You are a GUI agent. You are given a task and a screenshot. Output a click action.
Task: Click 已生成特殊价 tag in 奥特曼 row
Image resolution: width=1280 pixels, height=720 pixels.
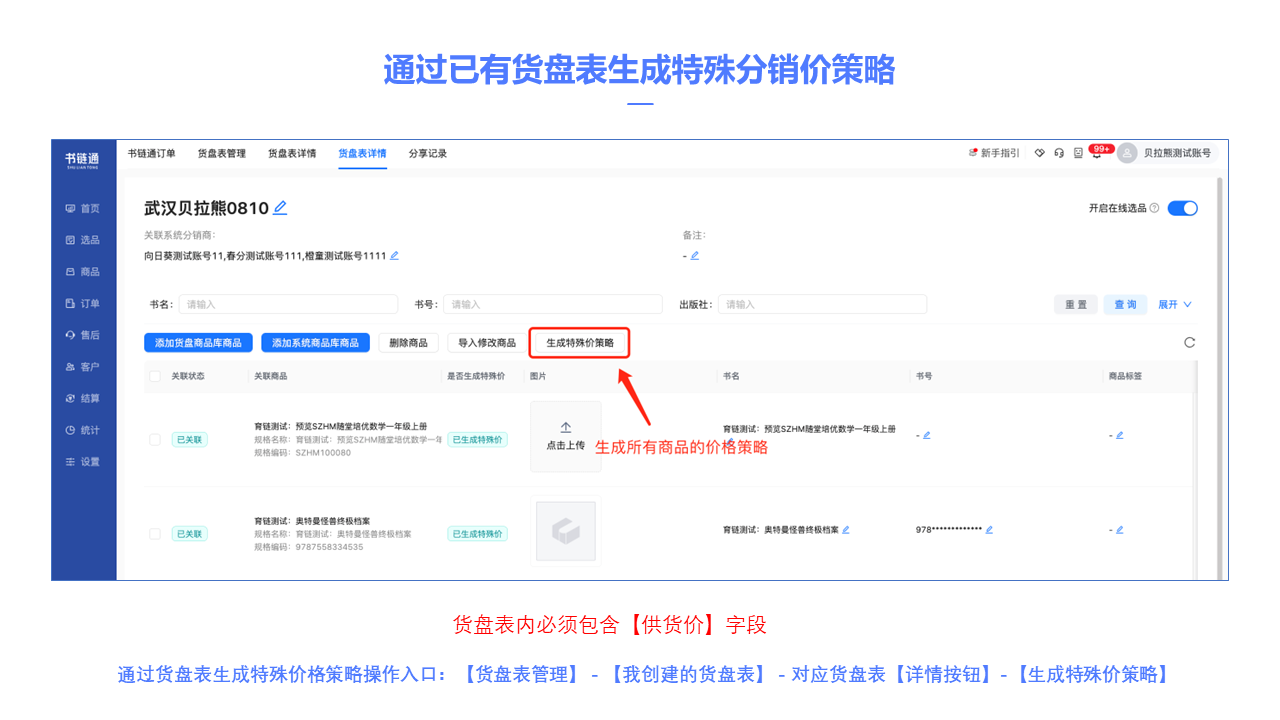point(477,534)
